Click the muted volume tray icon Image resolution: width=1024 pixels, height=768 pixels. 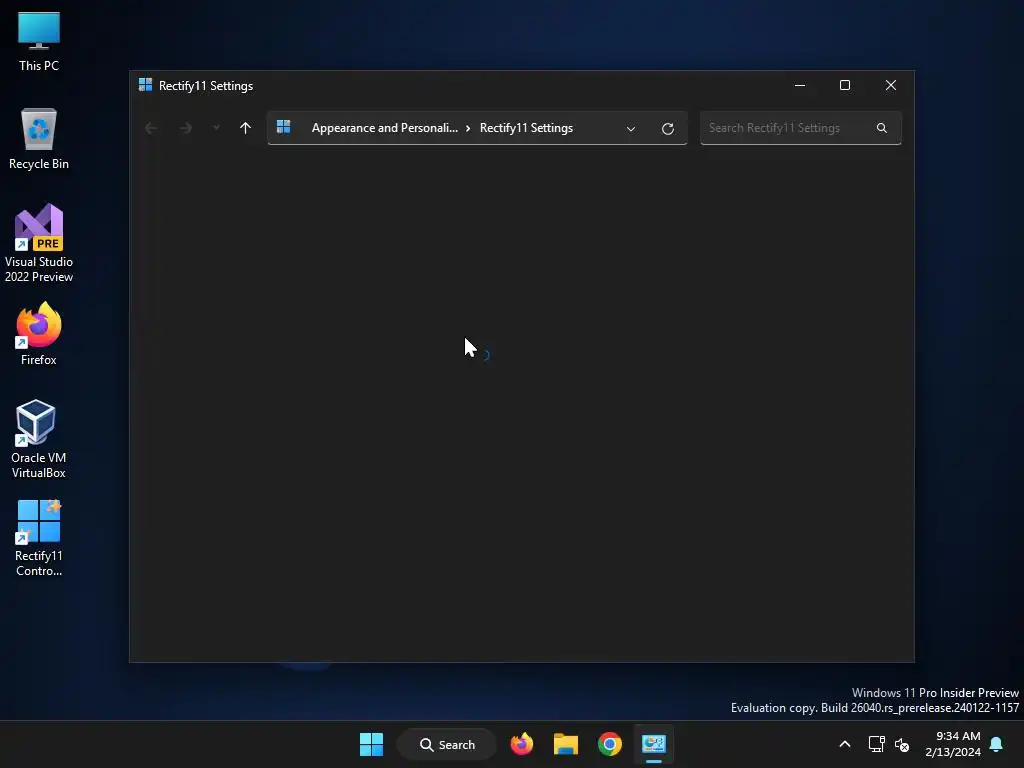(x=902, y=744)
